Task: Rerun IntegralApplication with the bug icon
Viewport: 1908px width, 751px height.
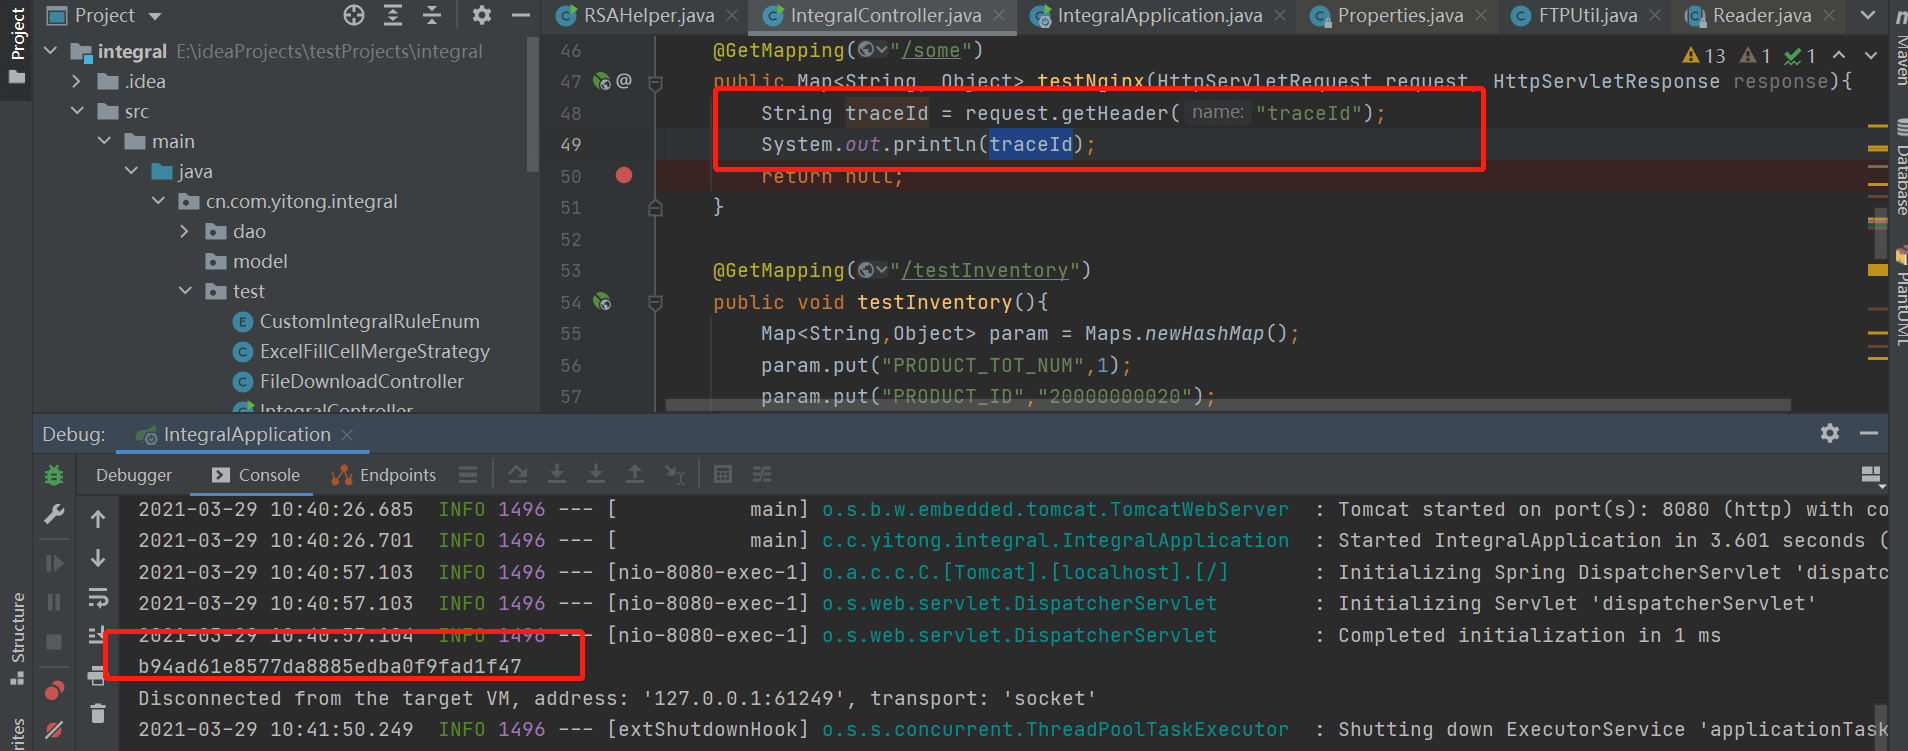Action: coord(54,475)
